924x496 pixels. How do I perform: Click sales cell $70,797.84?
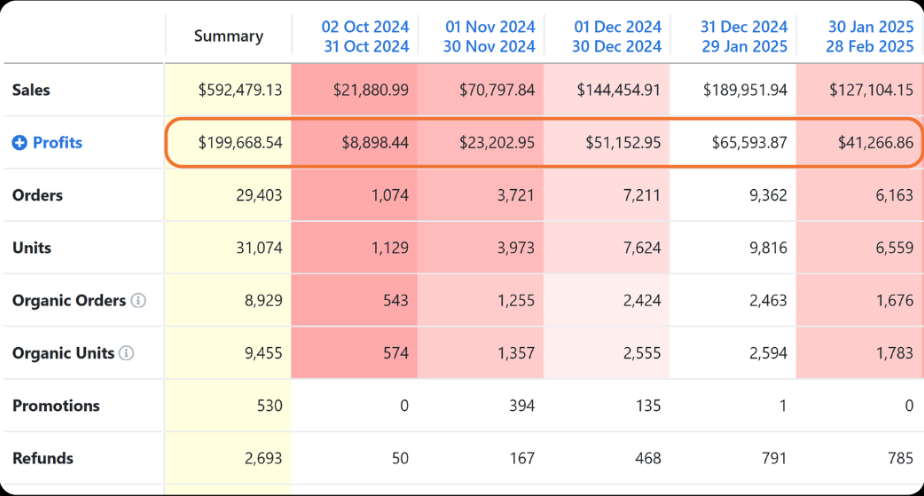tap(497, 90)
